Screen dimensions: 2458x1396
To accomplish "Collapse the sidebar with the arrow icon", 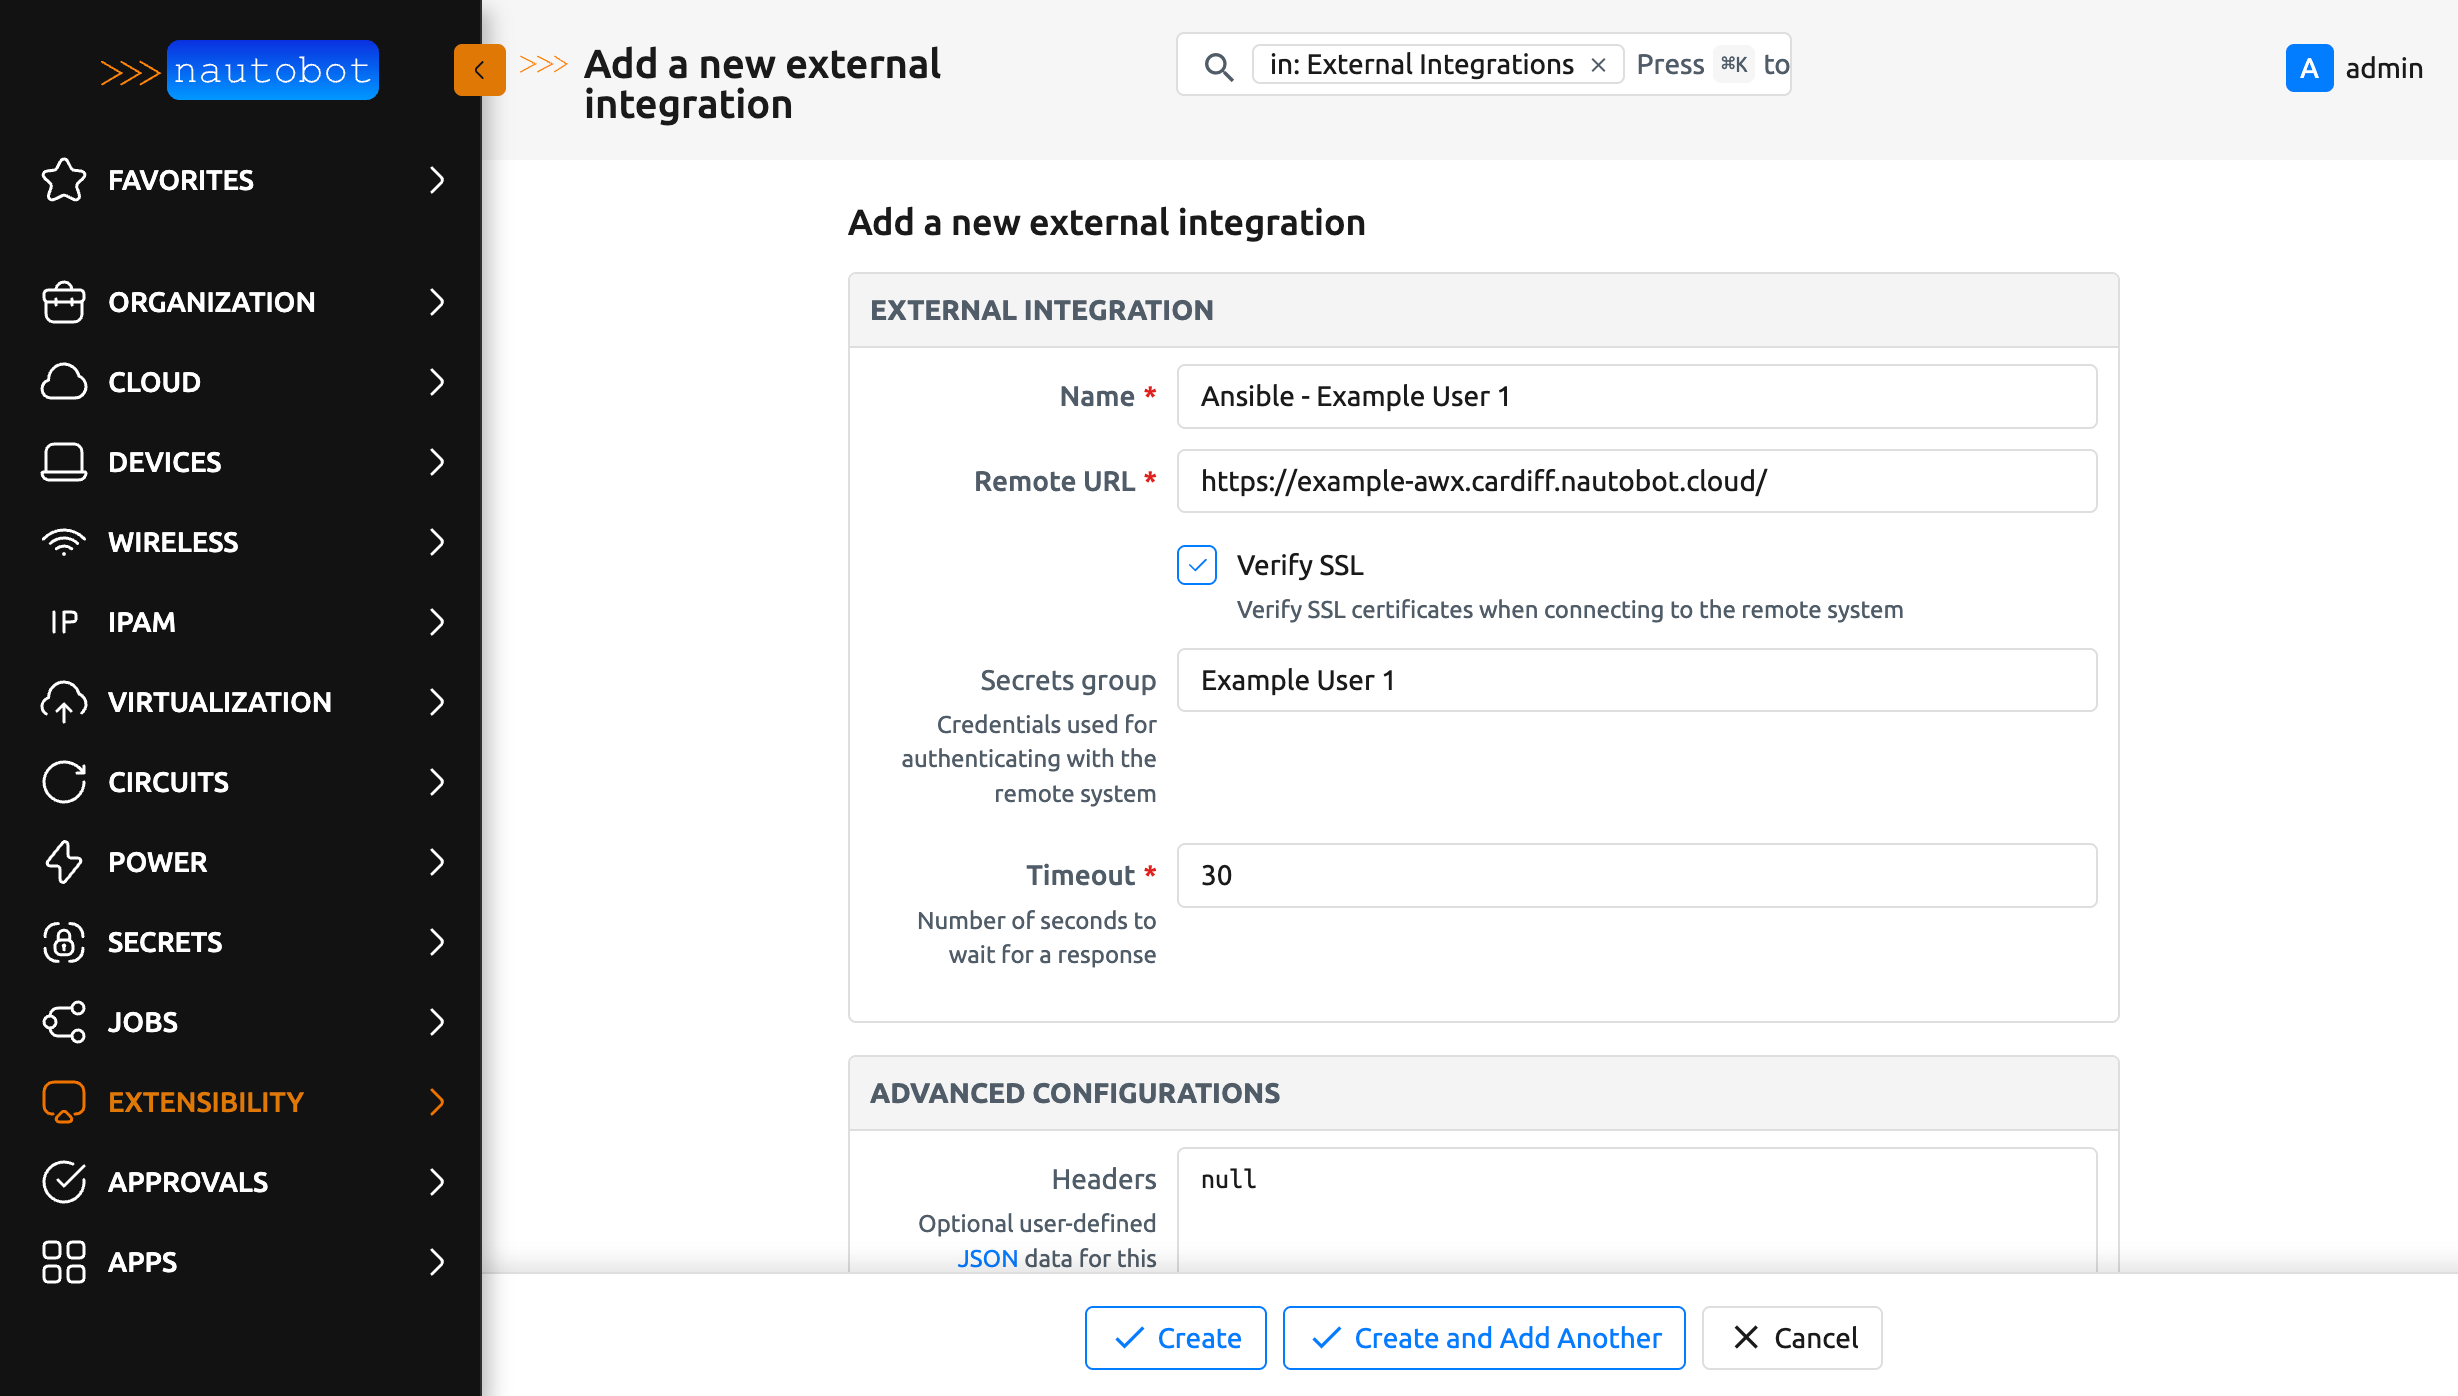I will pyautogui.click(x=479, y=69).
